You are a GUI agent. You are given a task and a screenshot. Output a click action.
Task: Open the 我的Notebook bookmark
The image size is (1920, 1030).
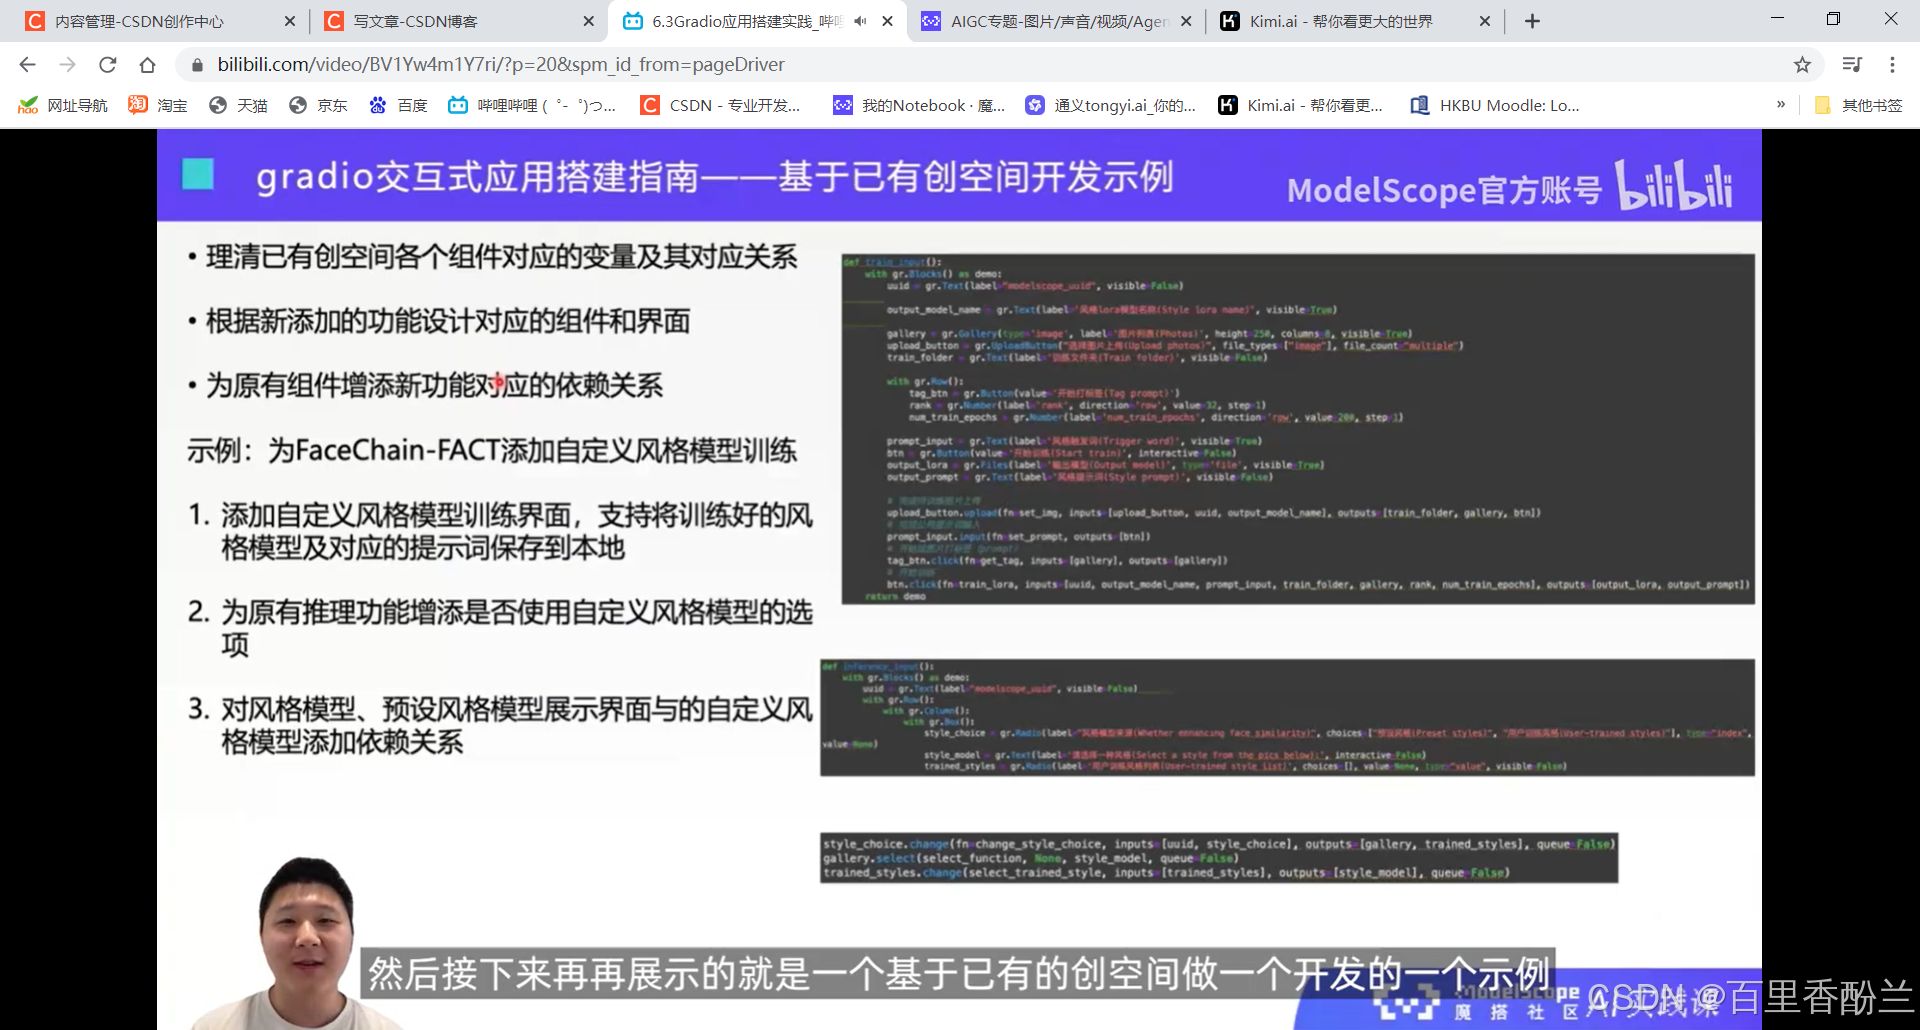point(920,105)
